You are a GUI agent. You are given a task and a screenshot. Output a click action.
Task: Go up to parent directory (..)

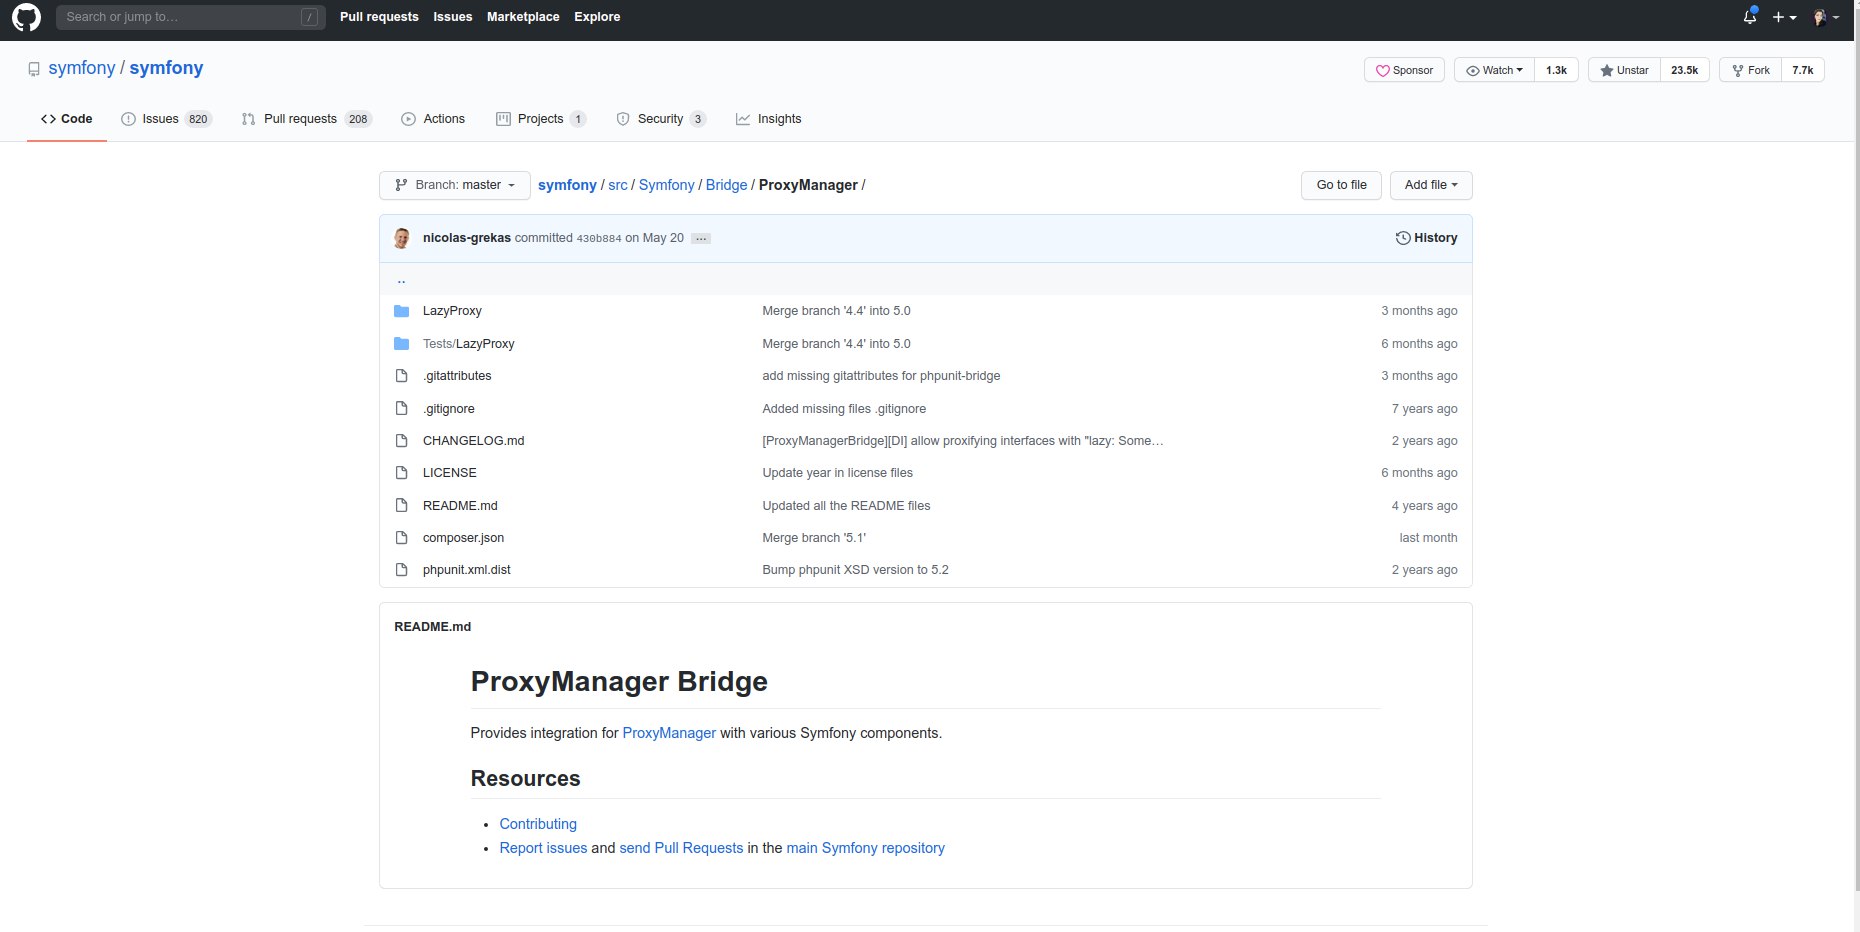pos(401,279)
